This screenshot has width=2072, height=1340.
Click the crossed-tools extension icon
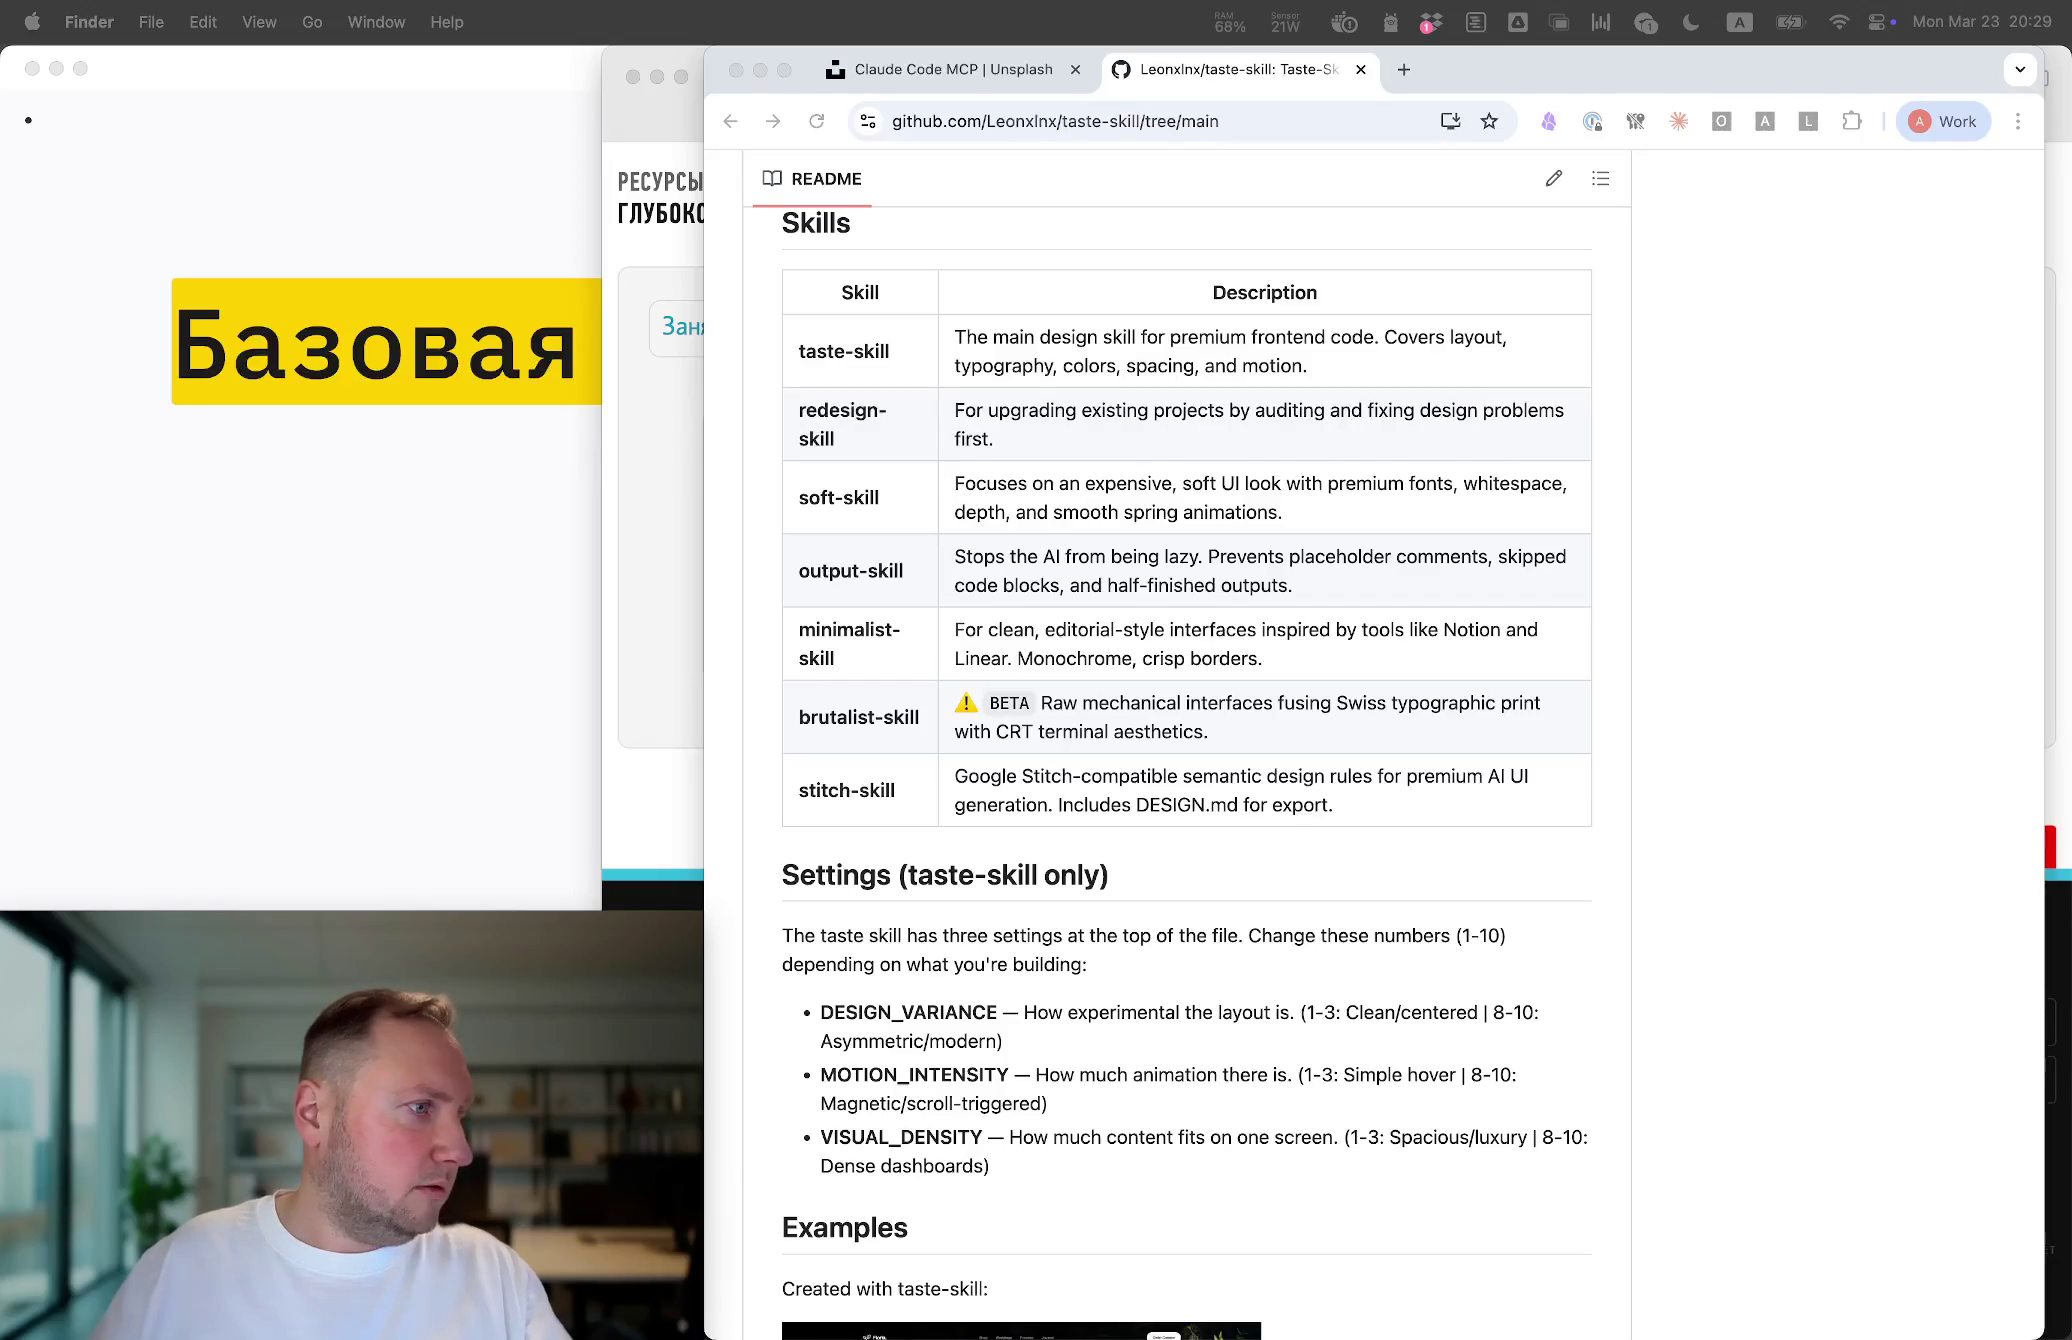click(1635, 121)
